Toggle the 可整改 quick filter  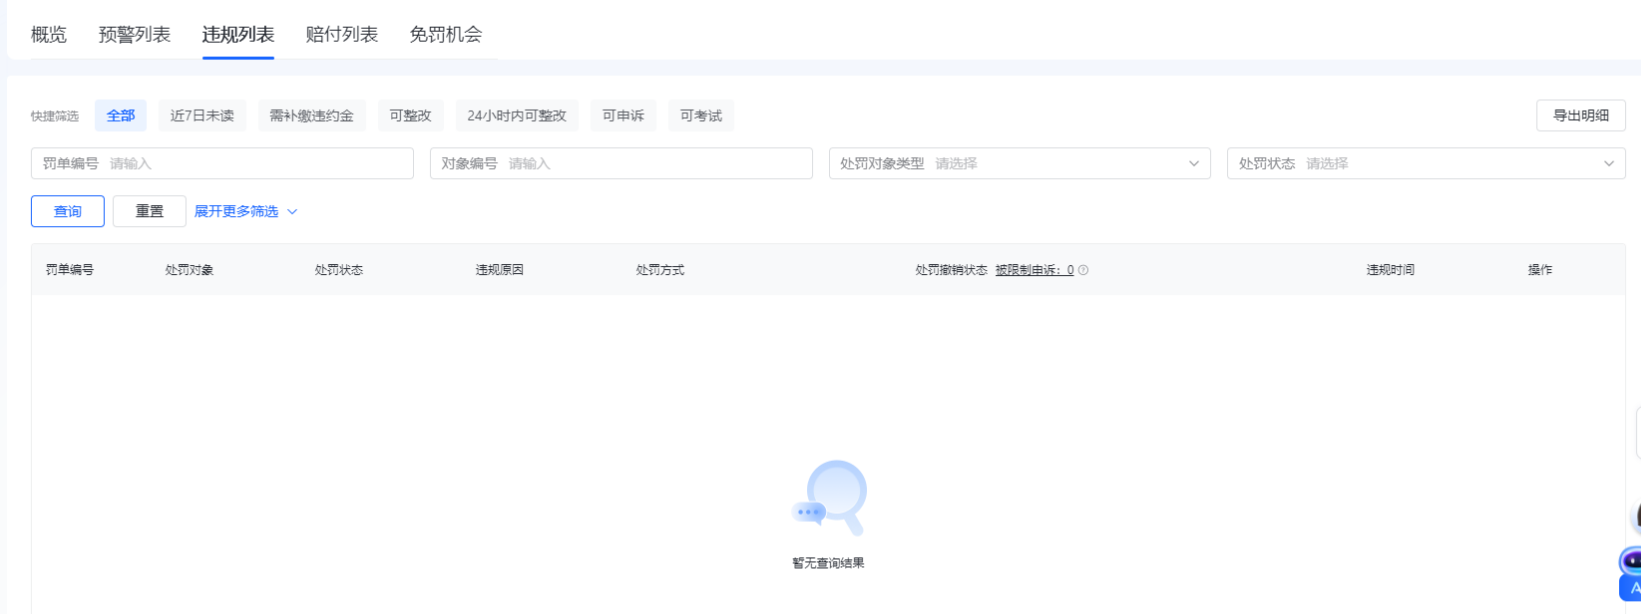[410, 116]
